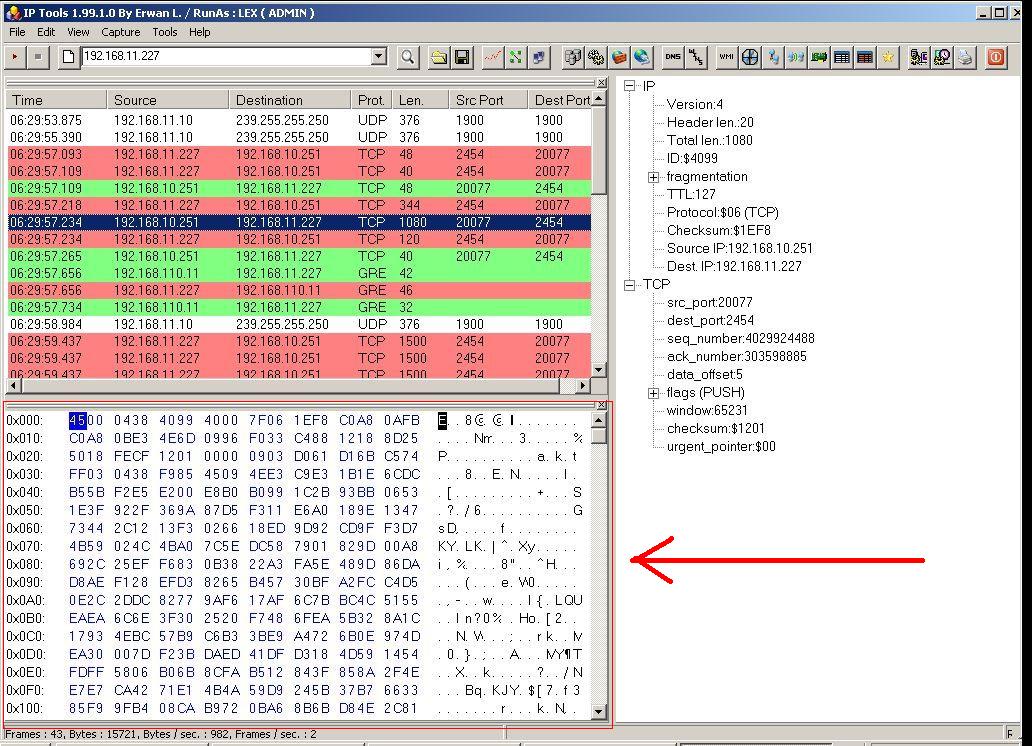This screenshot has width=1032, height=746.
Task: Open the address combo box dropdown
Action: point(379,57)
